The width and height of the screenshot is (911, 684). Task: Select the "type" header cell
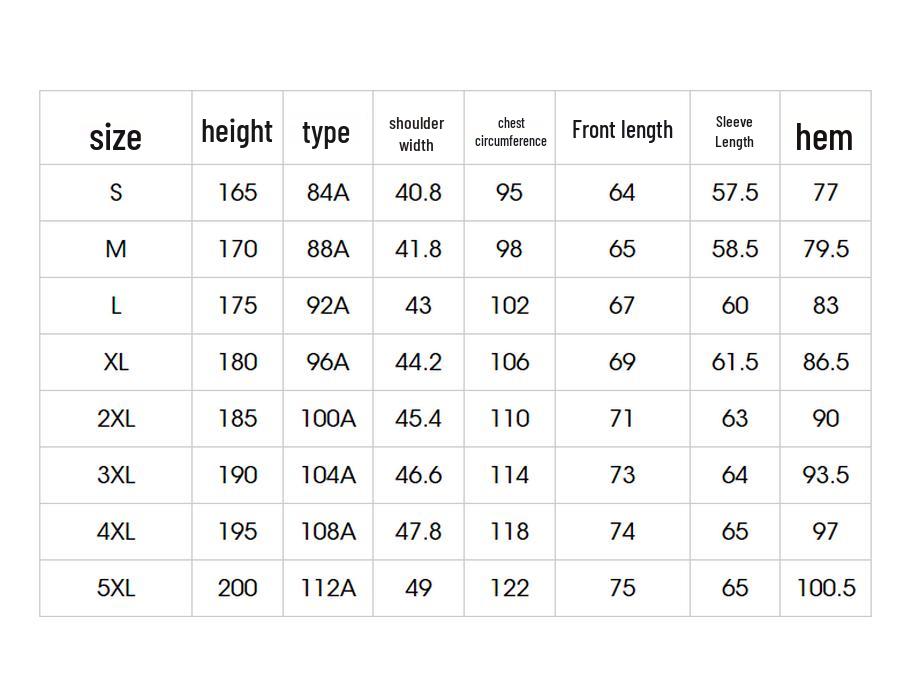pyautogui.click(x=326, y=132)
